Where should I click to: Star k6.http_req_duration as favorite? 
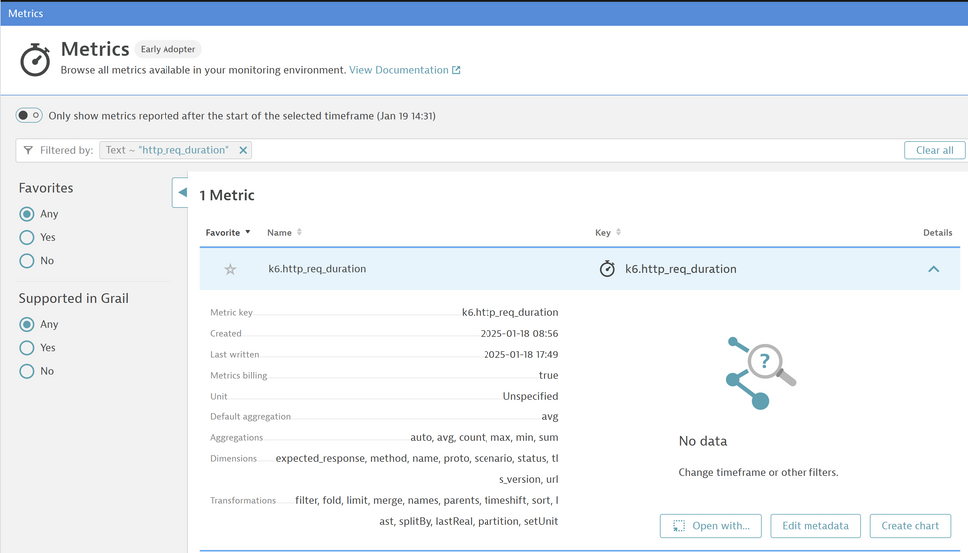tap(230, 269)
